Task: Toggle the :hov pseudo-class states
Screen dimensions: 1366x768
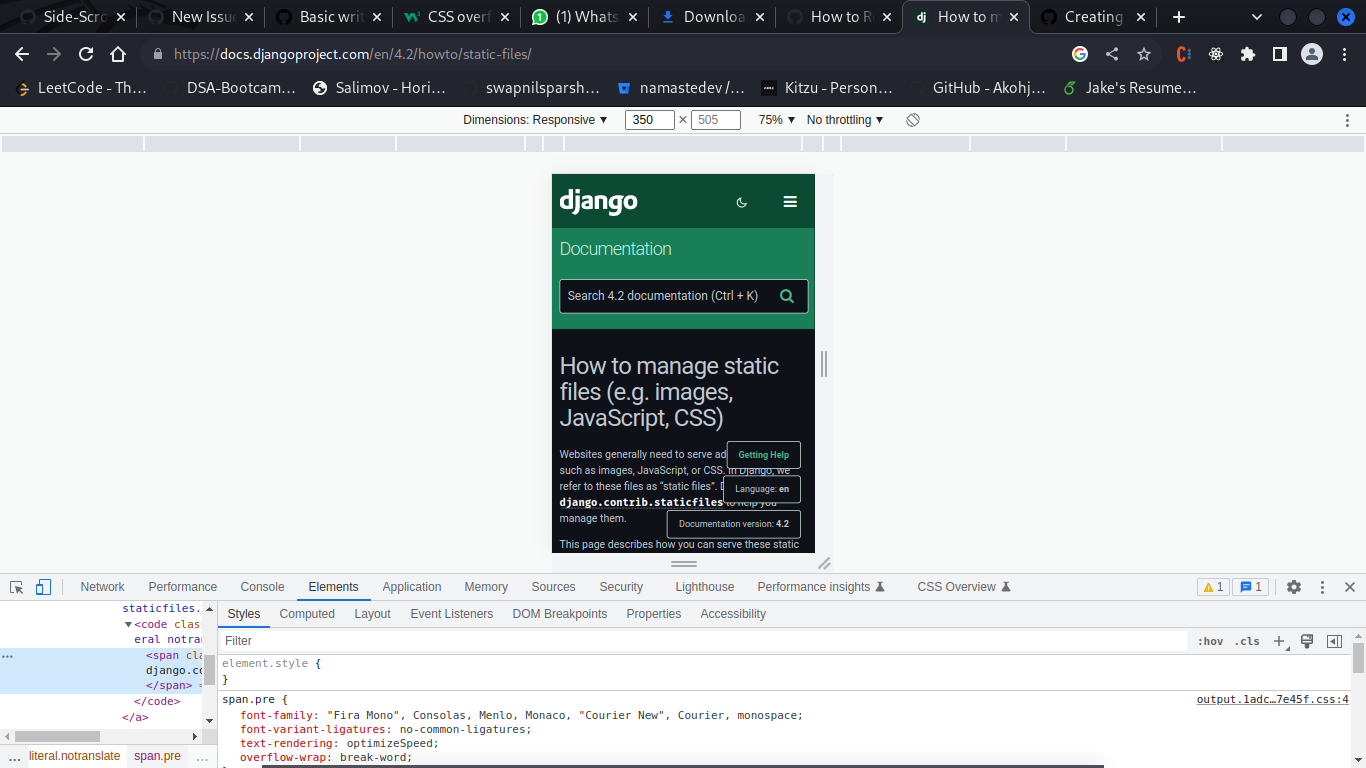Action: click(1210, 641)
